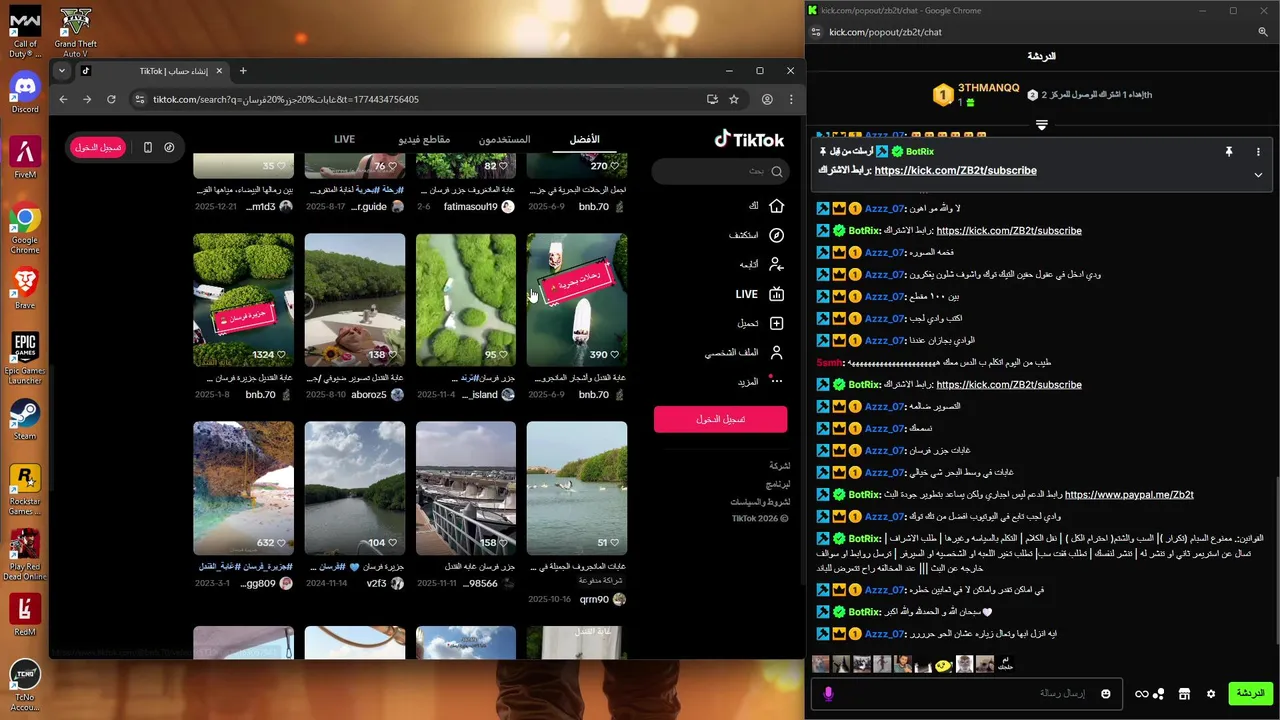Click the phone app icon near top login button

pos(148,147)
